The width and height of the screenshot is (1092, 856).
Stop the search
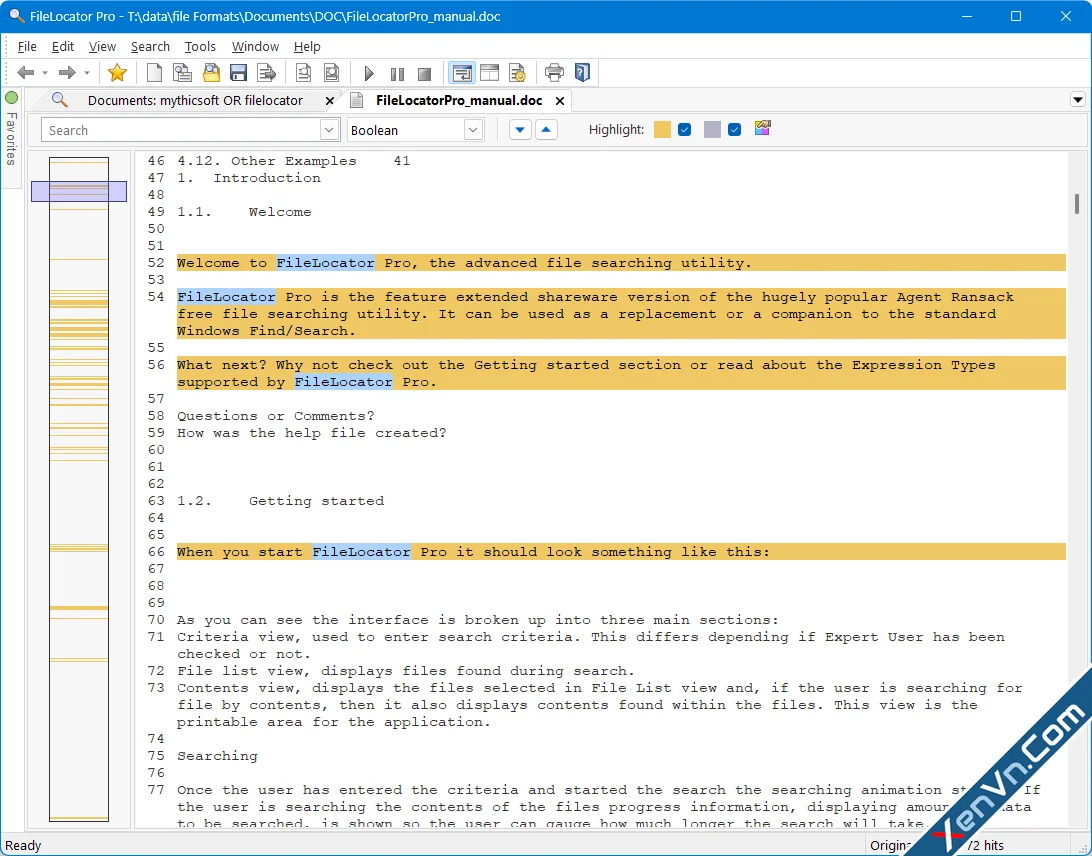pyautogui.click(x=424, y=73)
